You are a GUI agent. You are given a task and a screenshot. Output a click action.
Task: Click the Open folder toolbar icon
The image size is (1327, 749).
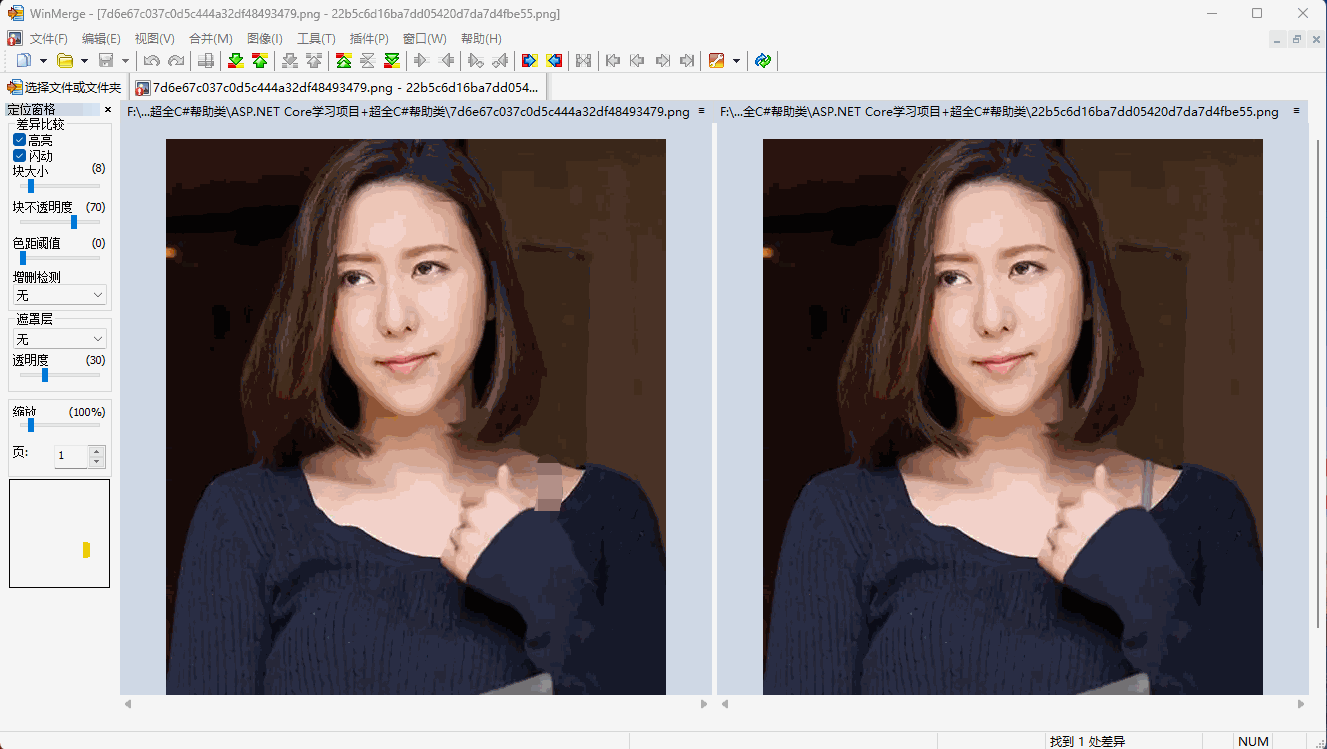65,61
